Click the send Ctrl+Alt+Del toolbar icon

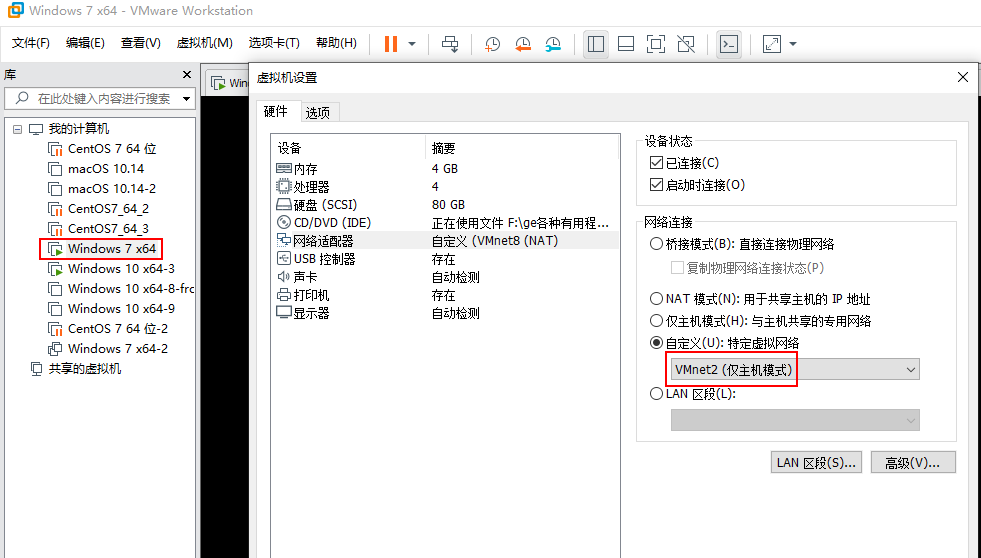click(450, 44)
